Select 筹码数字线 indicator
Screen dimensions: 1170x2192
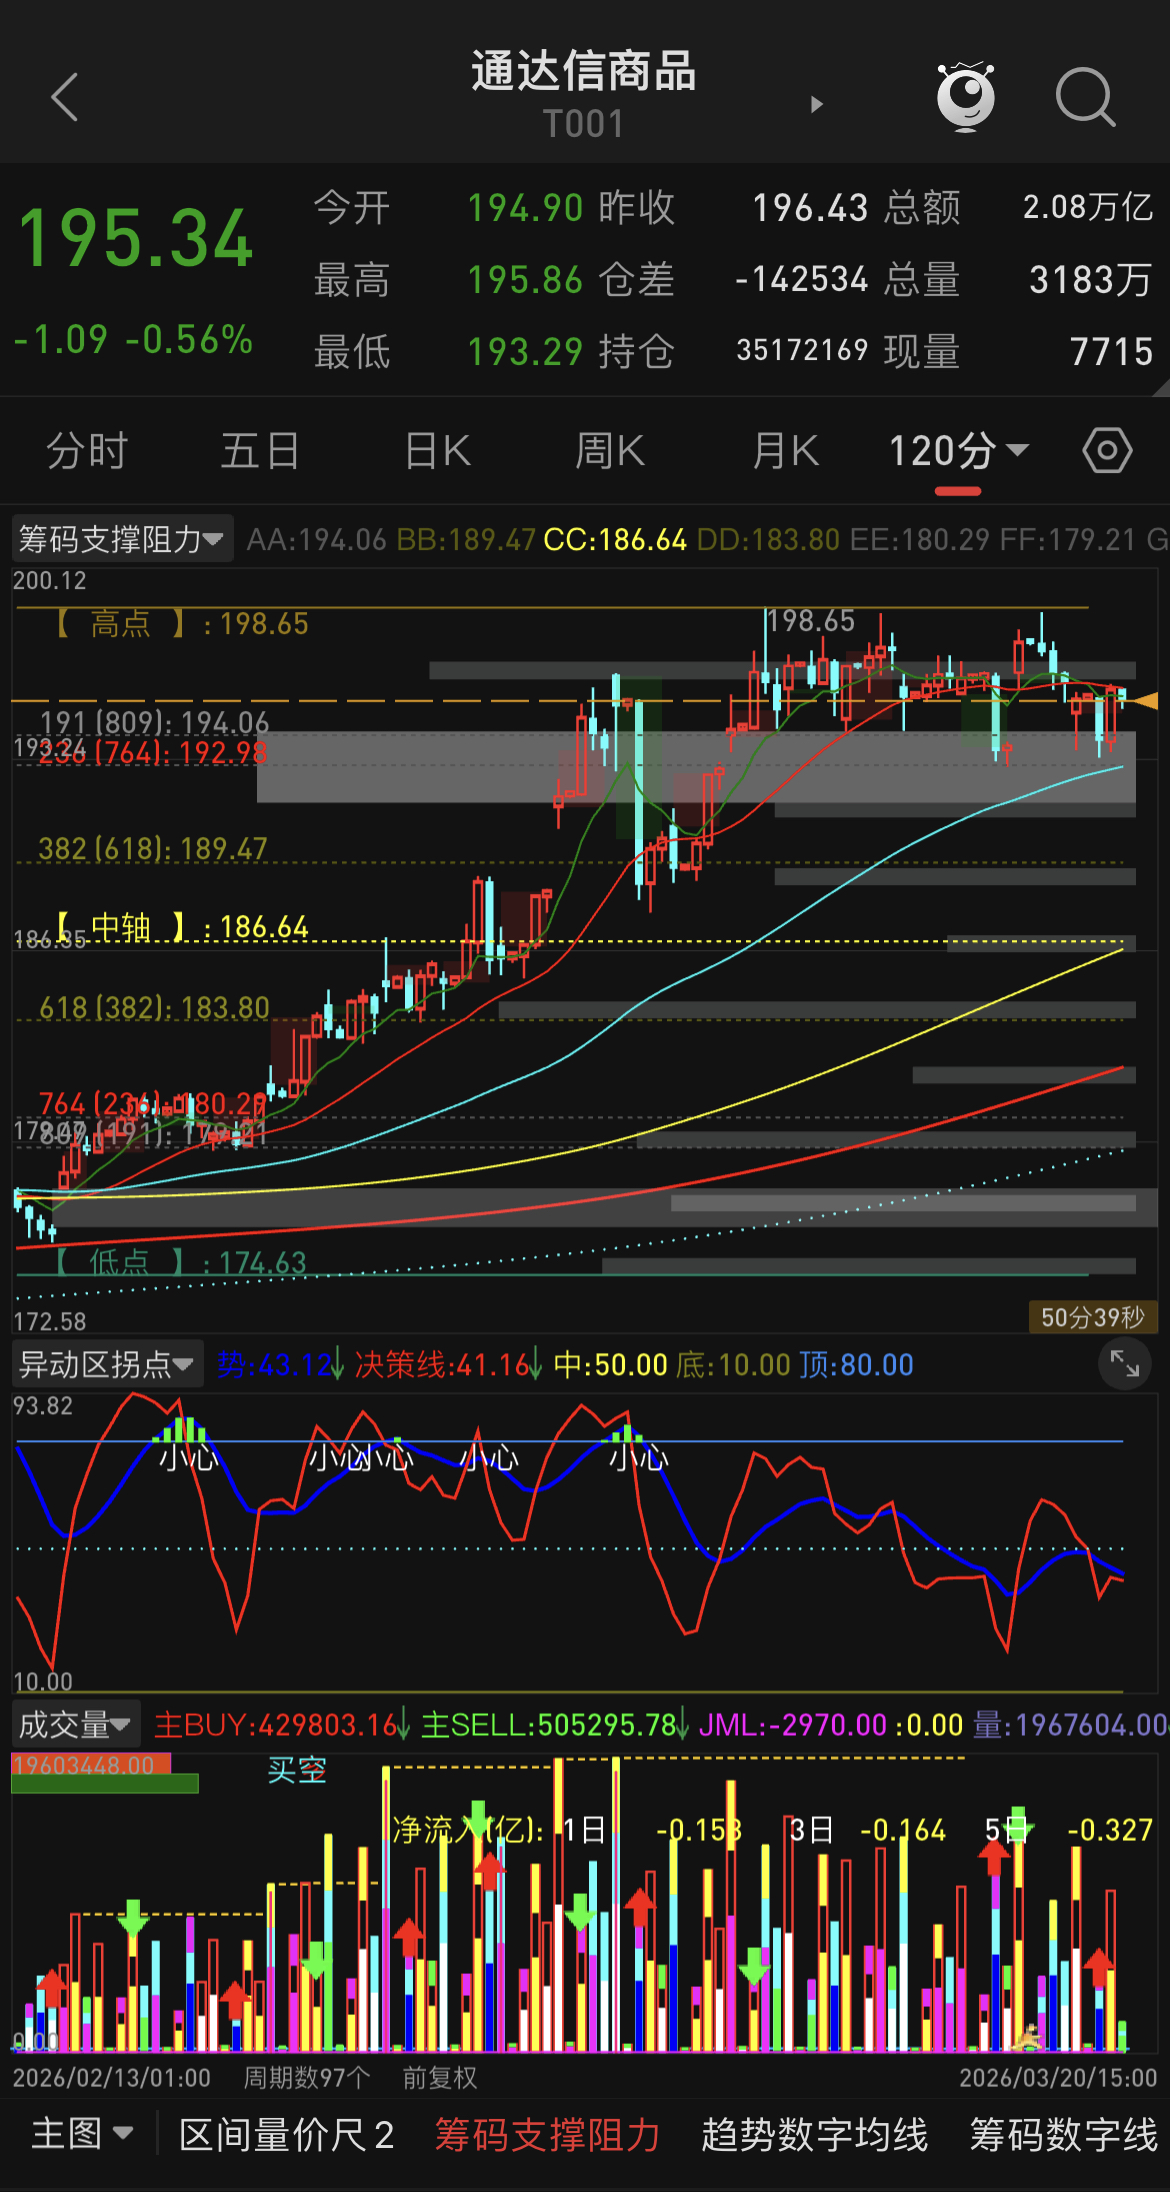pyautogui.click(x=1064, y=2134)
